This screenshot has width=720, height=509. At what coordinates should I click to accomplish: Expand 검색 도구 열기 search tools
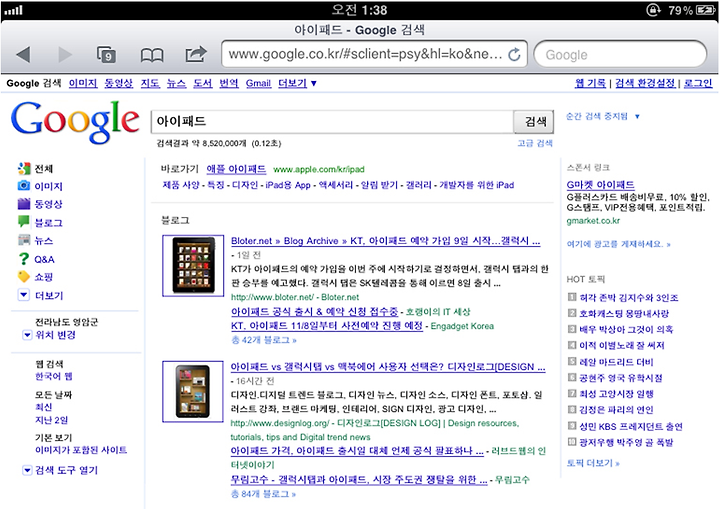(27, 470)
